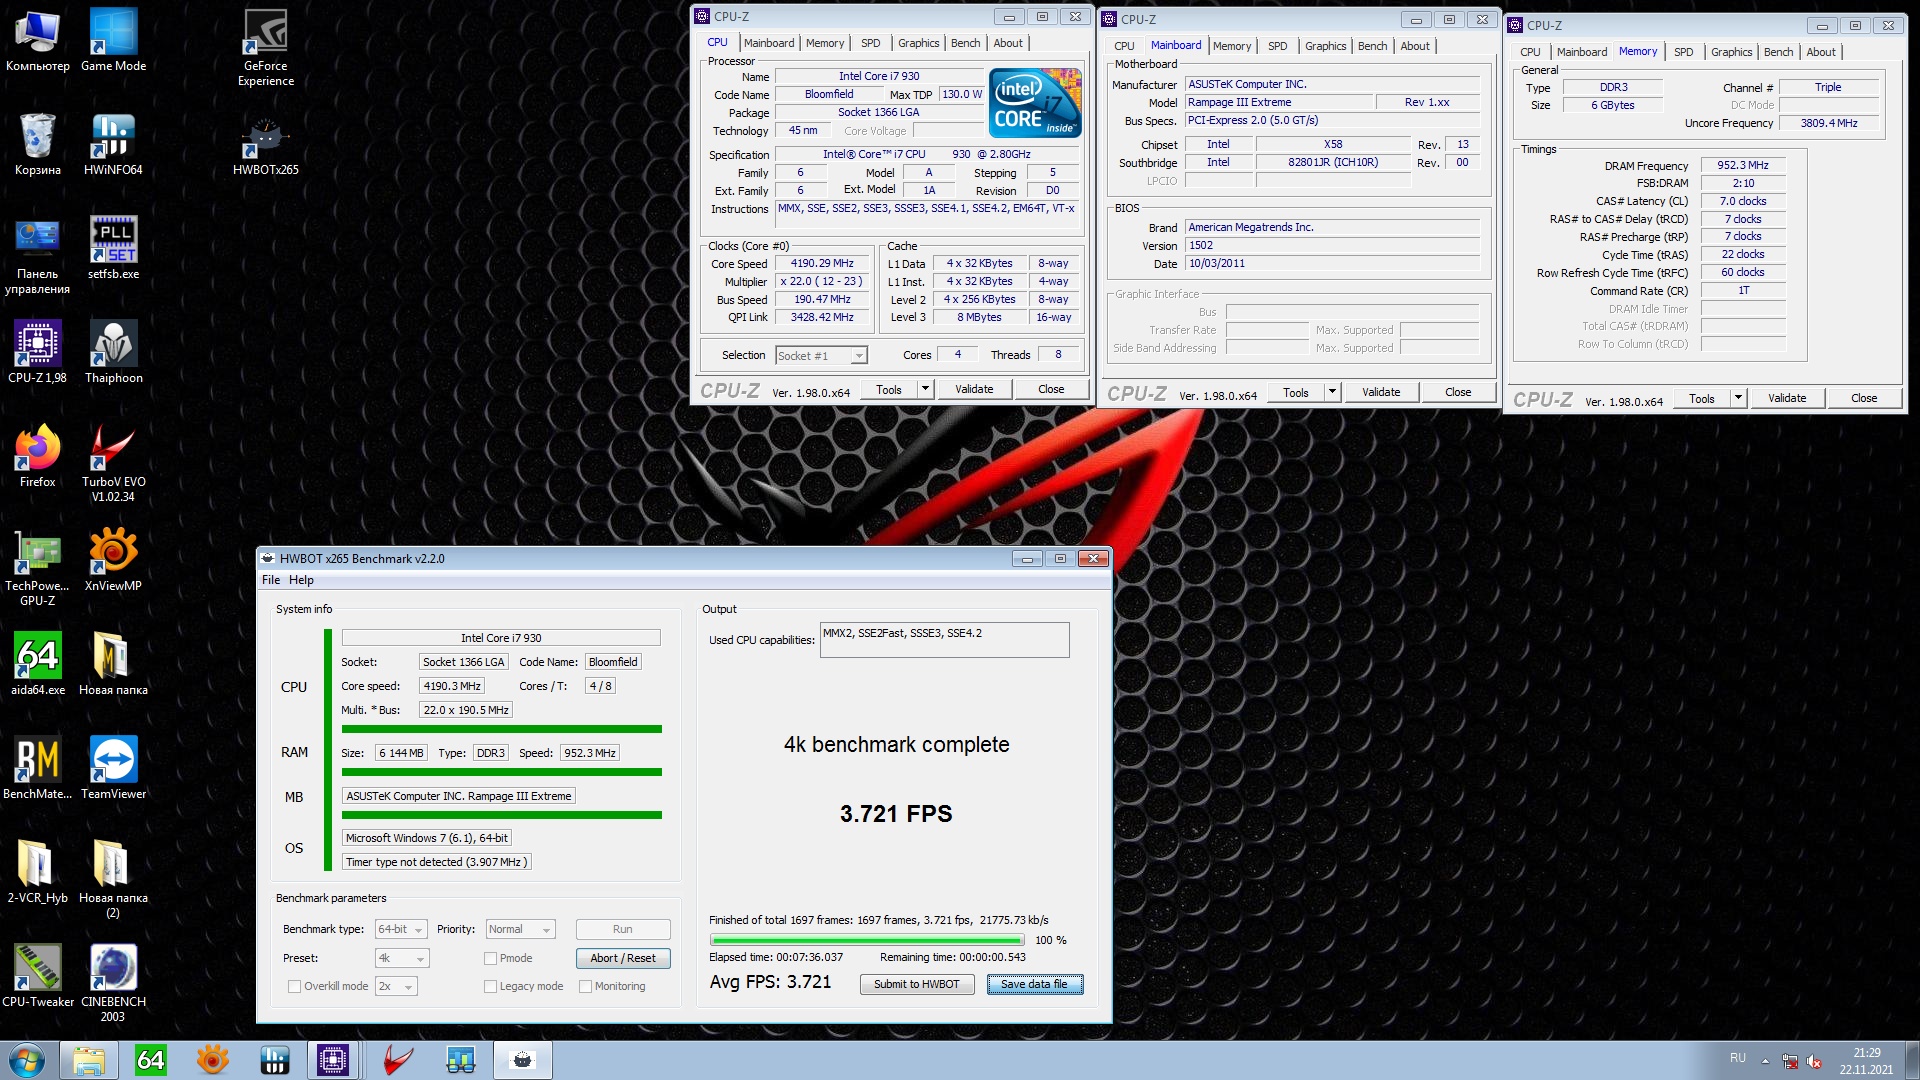
Task: Open aida64.exe desktop icon
Action: coord(38,664)
